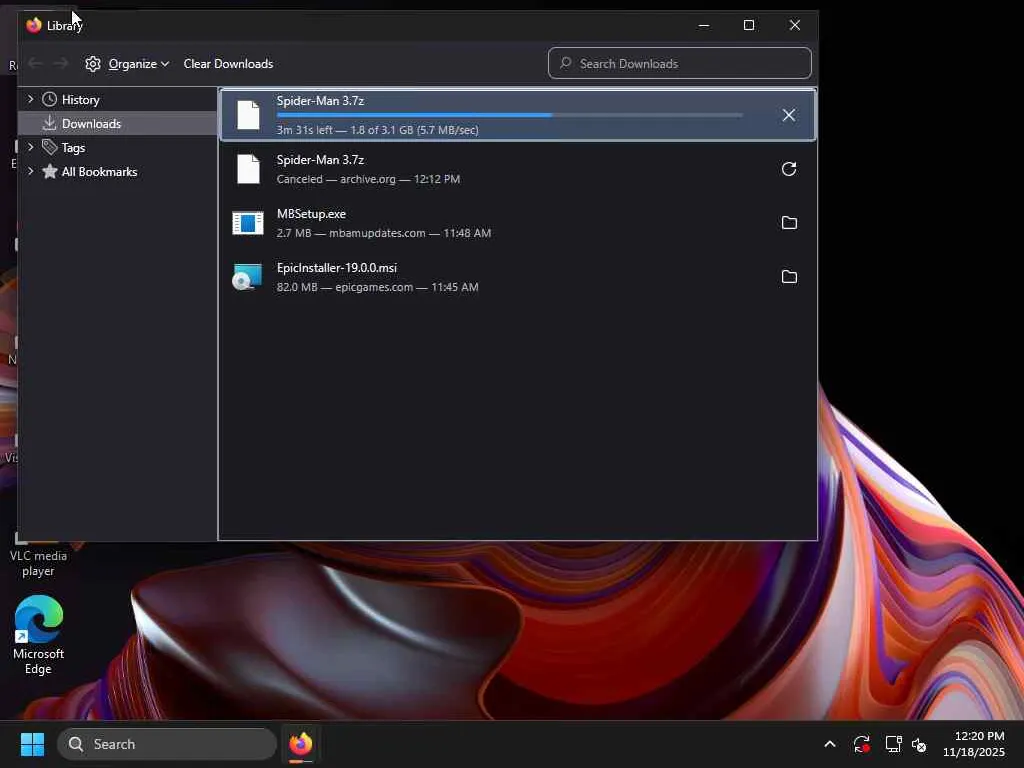Open containing folder for MBSetup.exe

pyautogui.click(x=789, y=223)
